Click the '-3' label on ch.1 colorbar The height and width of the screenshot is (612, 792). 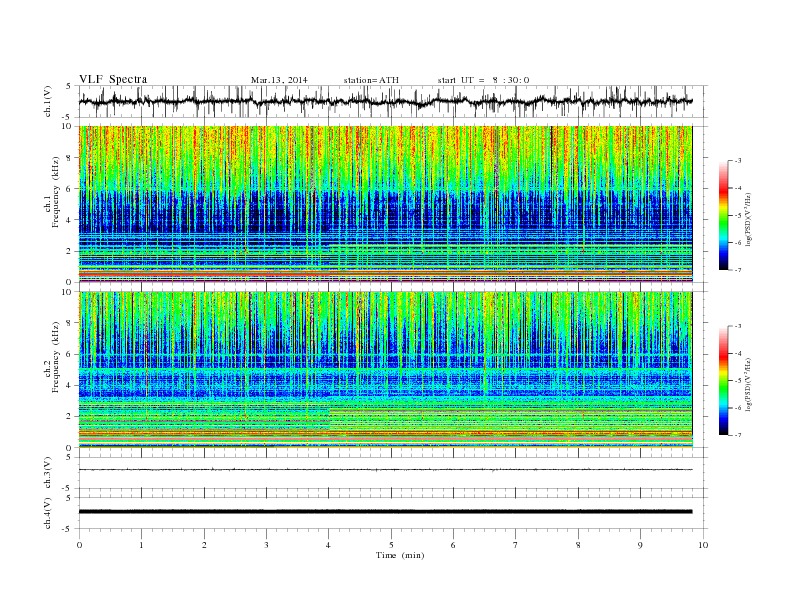click(737, 161)
